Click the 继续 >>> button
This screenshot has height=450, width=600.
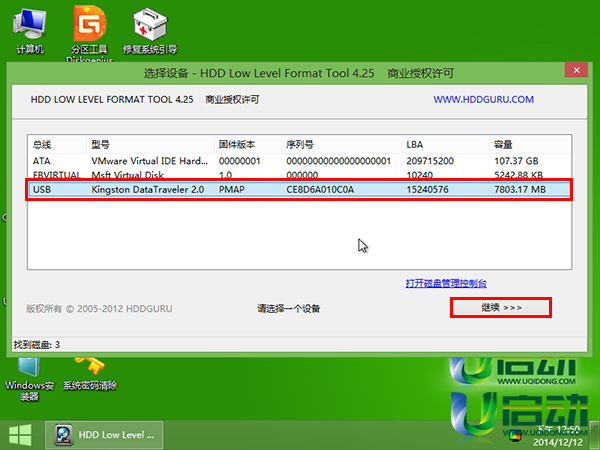(501, 308)
